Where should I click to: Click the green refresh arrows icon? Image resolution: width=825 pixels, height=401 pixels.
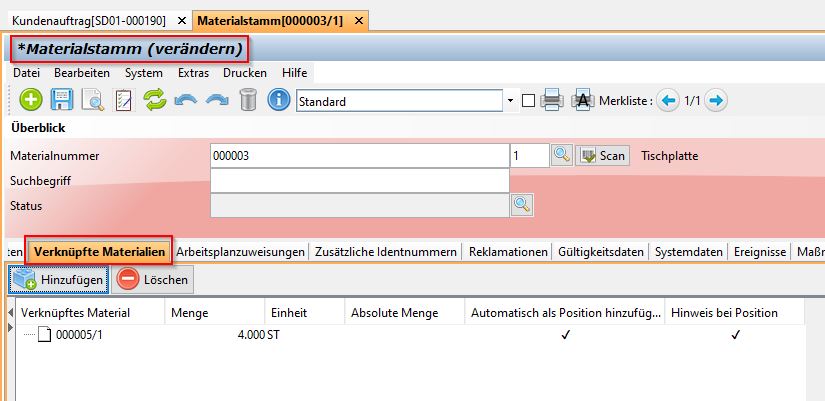pos(154,100)
